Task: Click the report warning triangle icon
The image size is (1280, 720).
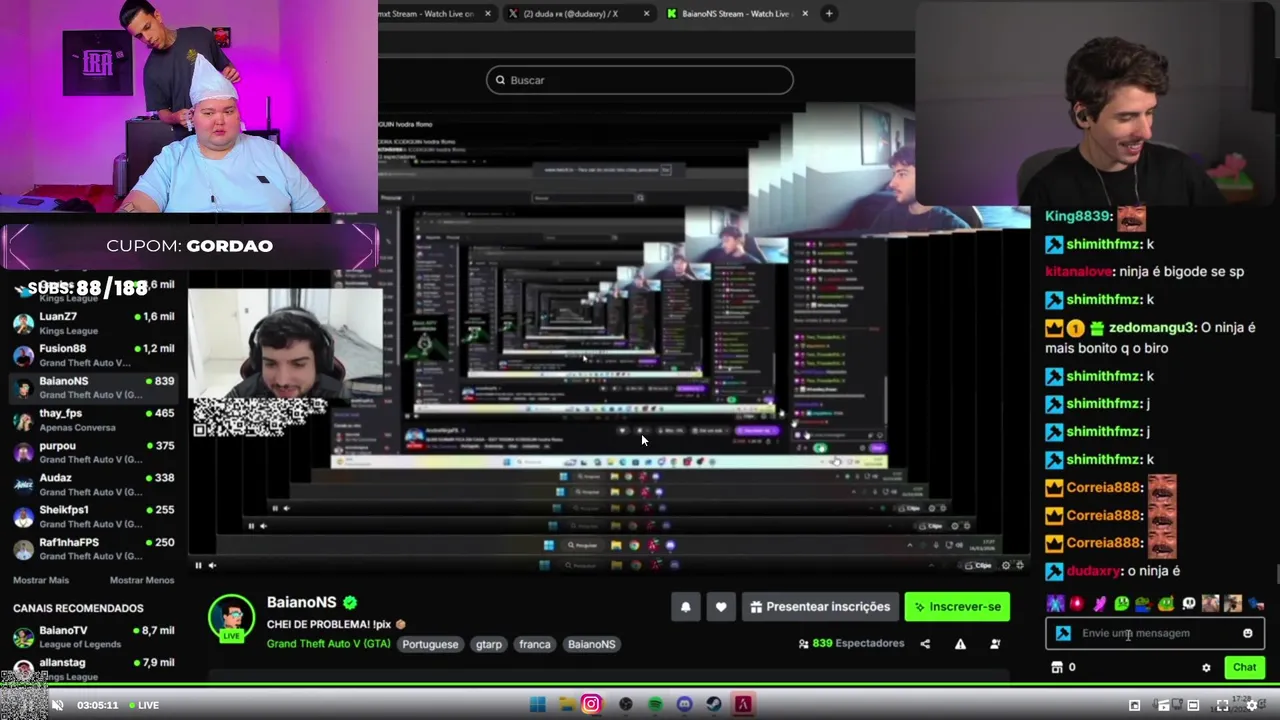Action: point(960,644)
